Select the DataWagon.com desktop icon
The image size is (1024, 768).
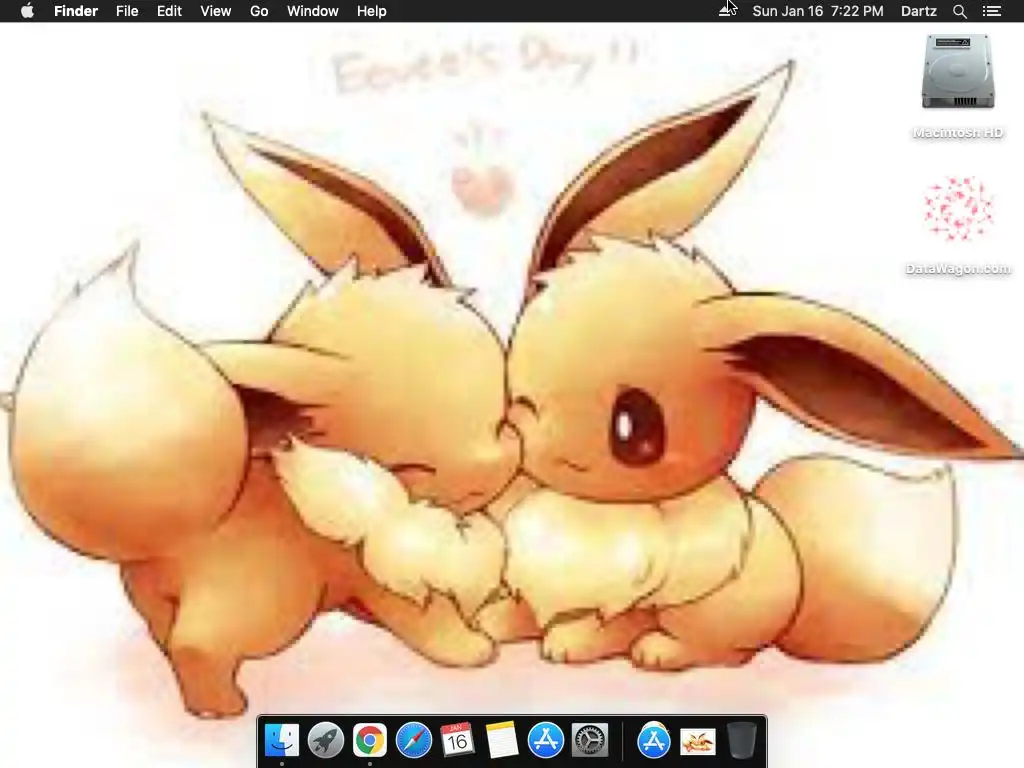pos(958,208)
